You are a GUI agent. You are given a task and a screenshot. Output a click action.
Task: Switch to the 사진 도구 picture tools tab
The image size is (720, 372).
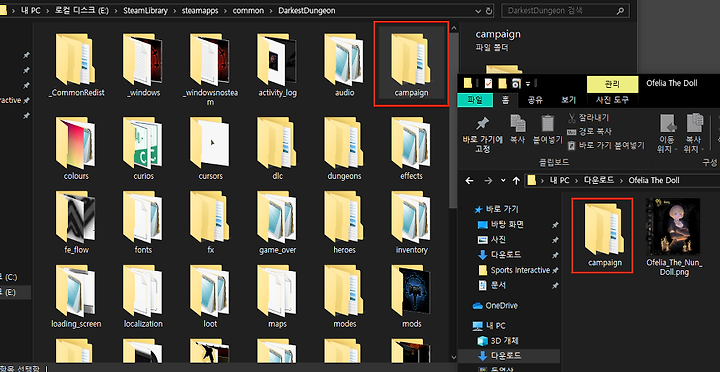coord(612,100)
